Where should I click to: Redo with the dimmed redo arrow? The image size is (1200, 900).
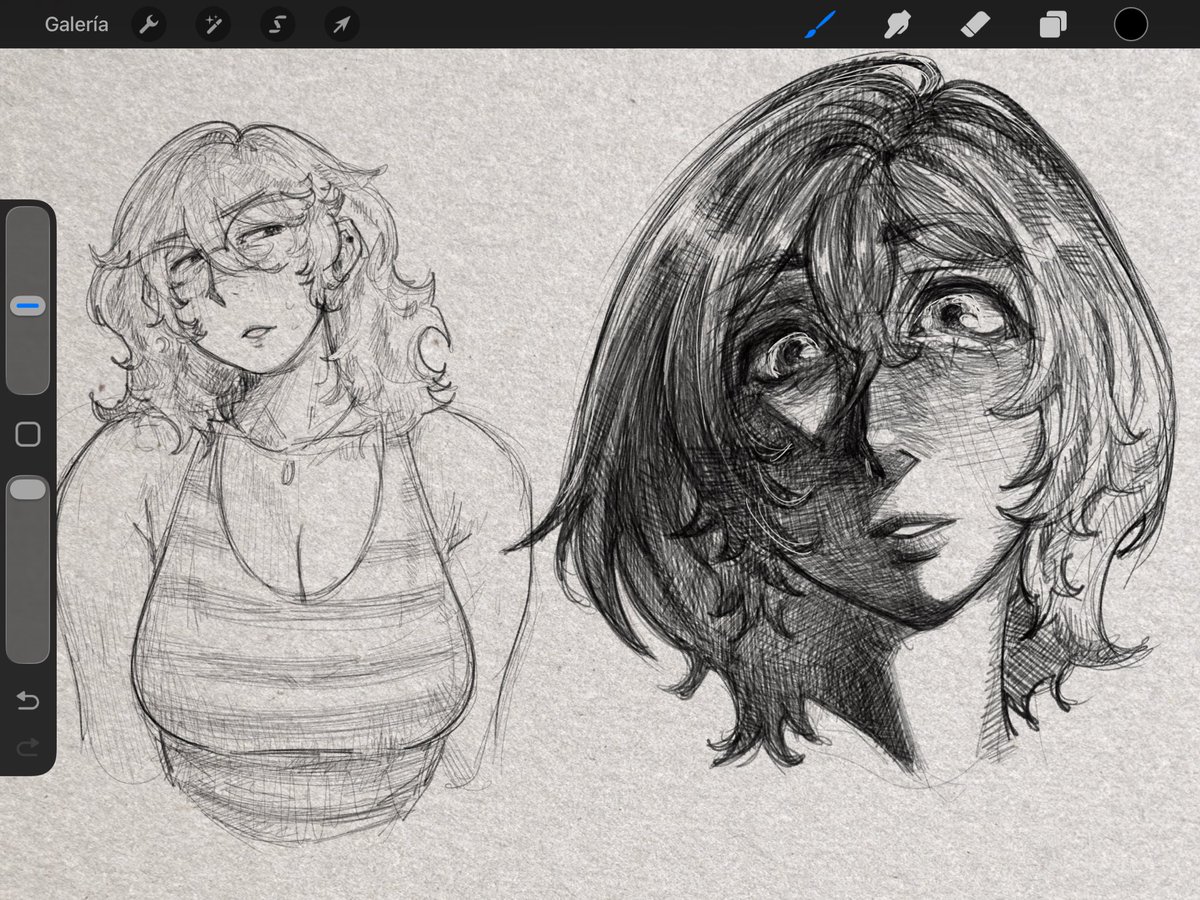[x=28, y=746]
